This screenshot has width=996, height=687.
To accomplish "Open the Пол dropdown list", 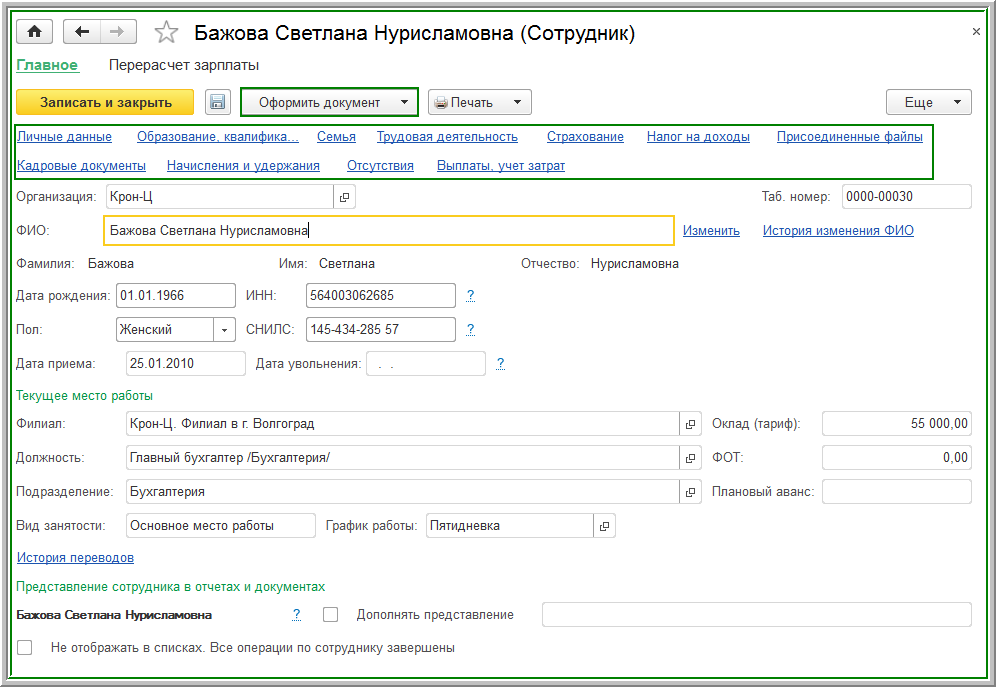I will click(x=224, y=329).
